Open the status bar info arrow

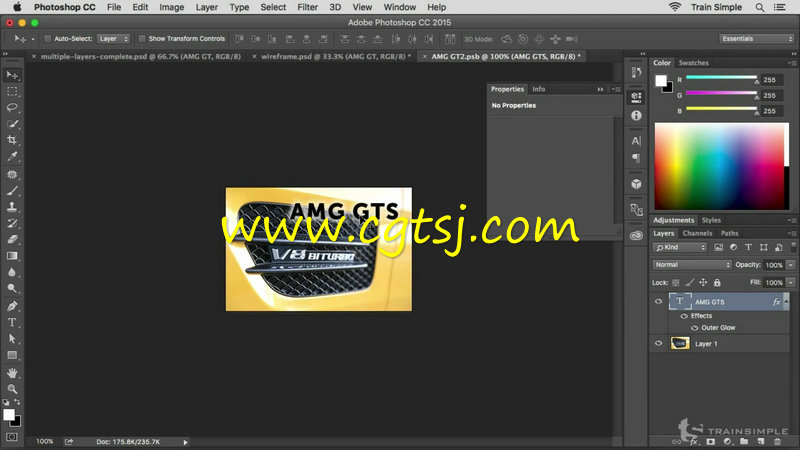pyautogui.click(x=185, y=442)
